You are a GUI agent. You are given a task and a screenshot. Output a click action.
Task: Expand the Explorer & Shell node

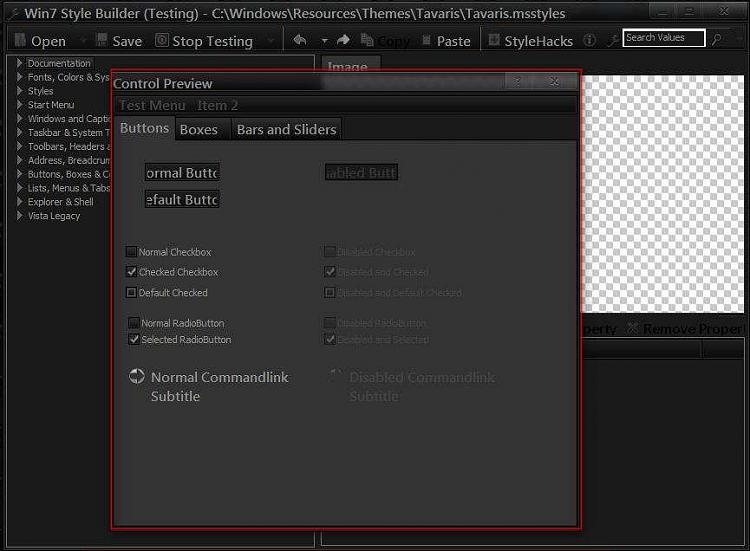pos(20,201)
